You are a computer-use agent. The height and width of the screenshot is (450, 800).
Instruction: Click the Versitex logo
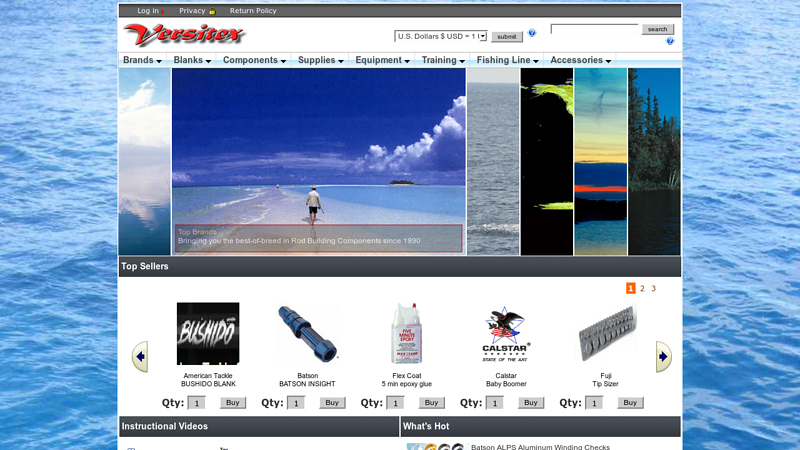pyautogui.click(x=184, y=35)
